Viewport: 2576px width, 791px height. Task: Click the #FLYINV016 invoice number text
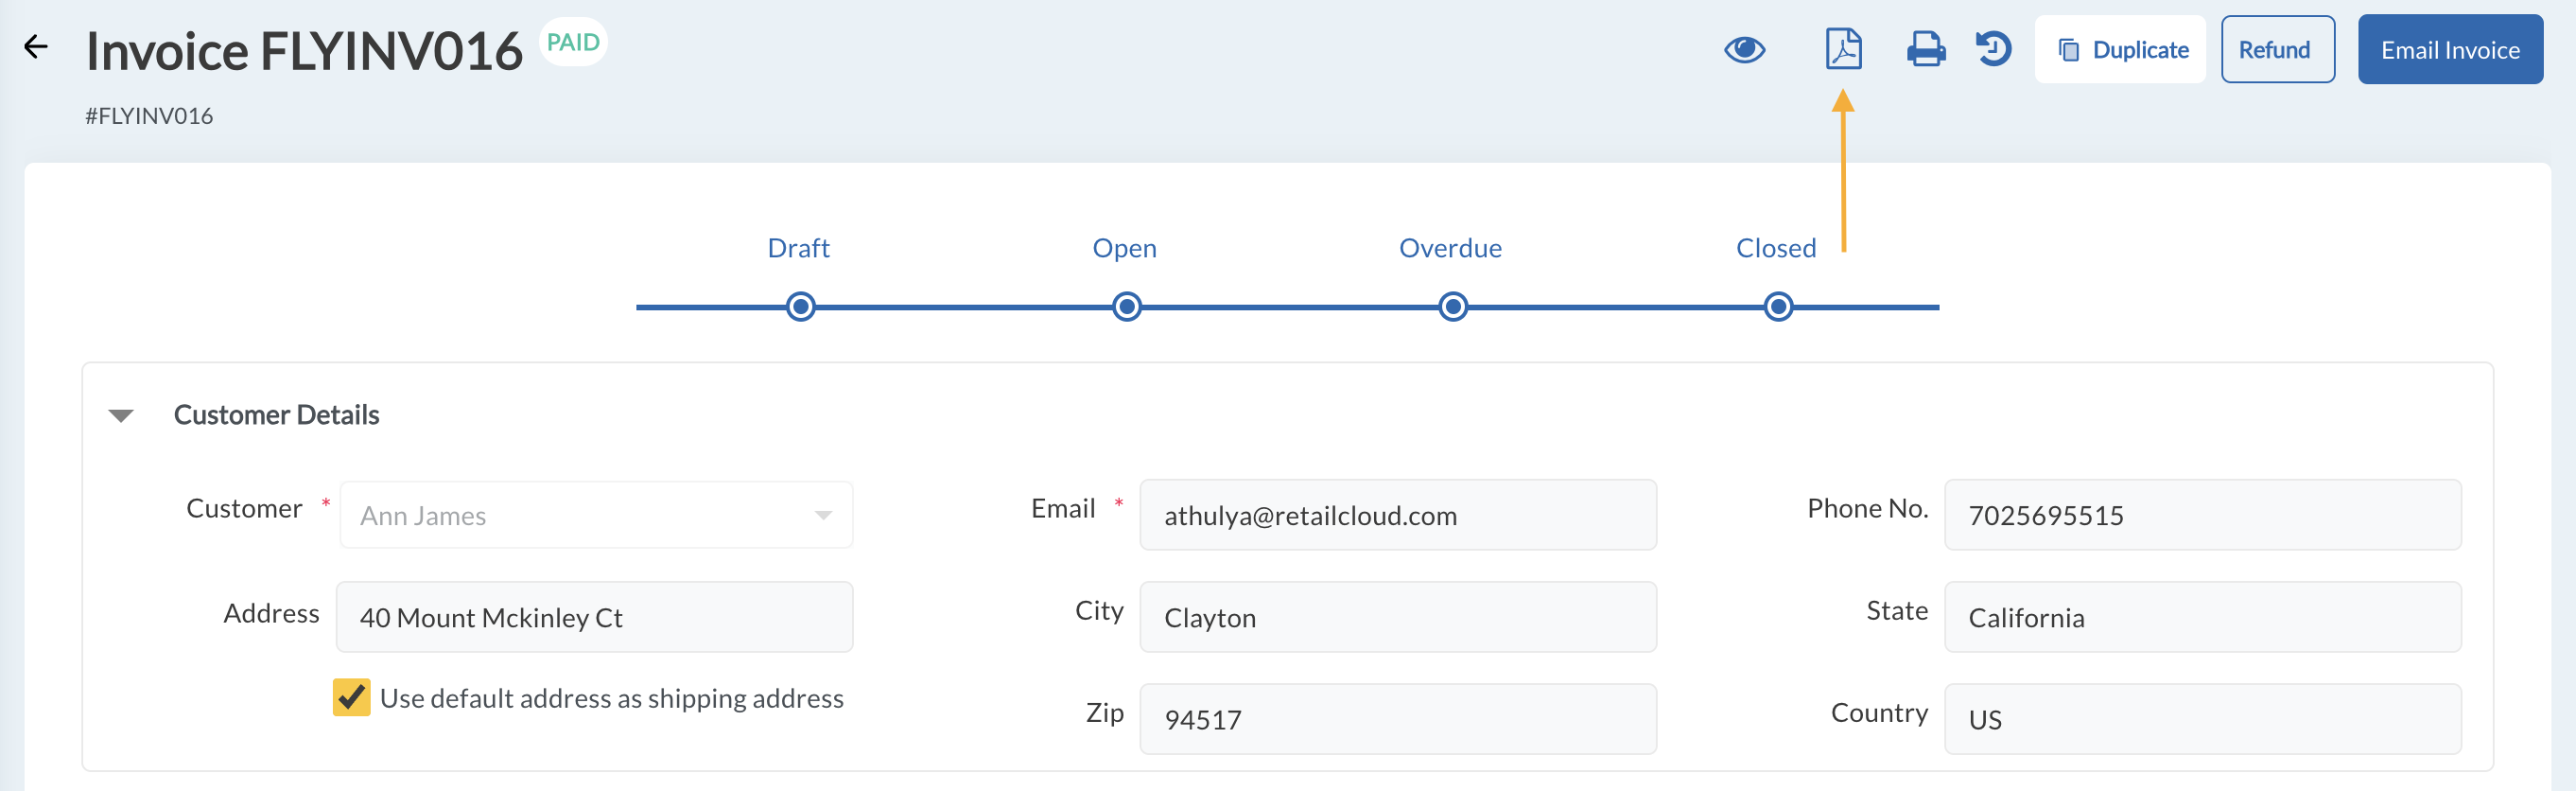point(149,116)
